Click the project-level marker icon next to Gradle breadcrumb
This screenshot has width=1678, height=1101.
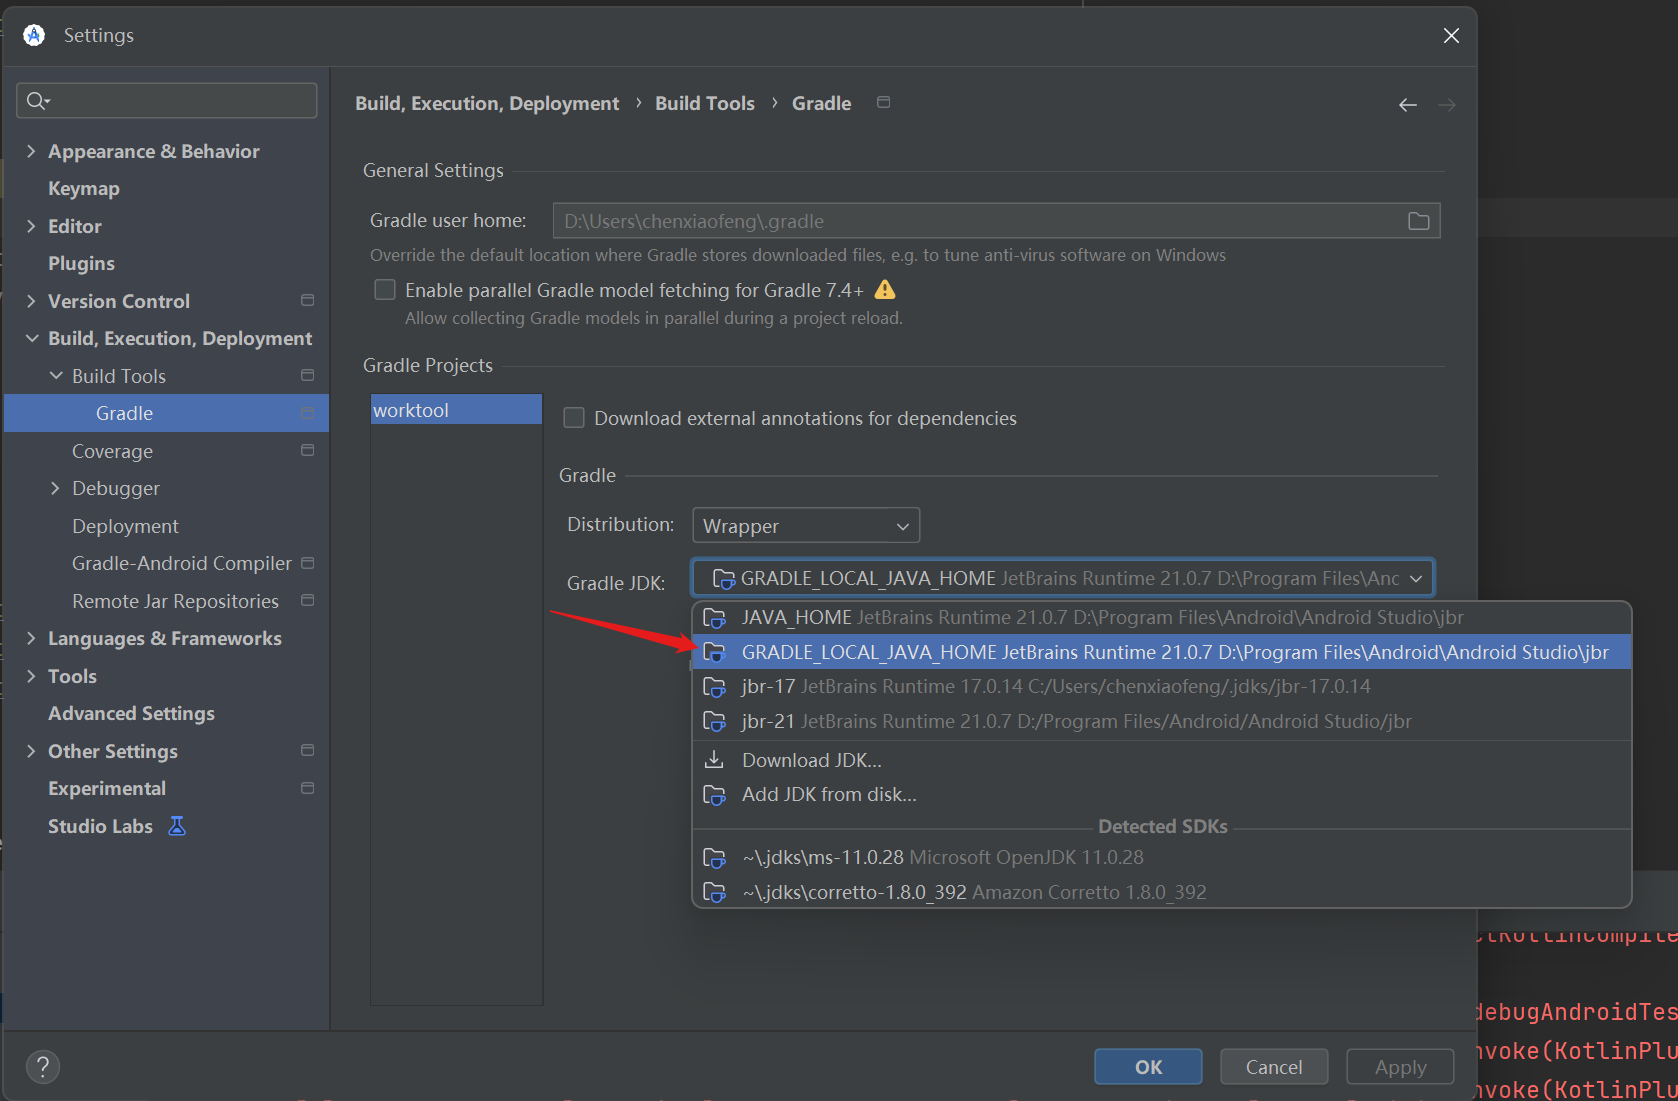point(883,102)
